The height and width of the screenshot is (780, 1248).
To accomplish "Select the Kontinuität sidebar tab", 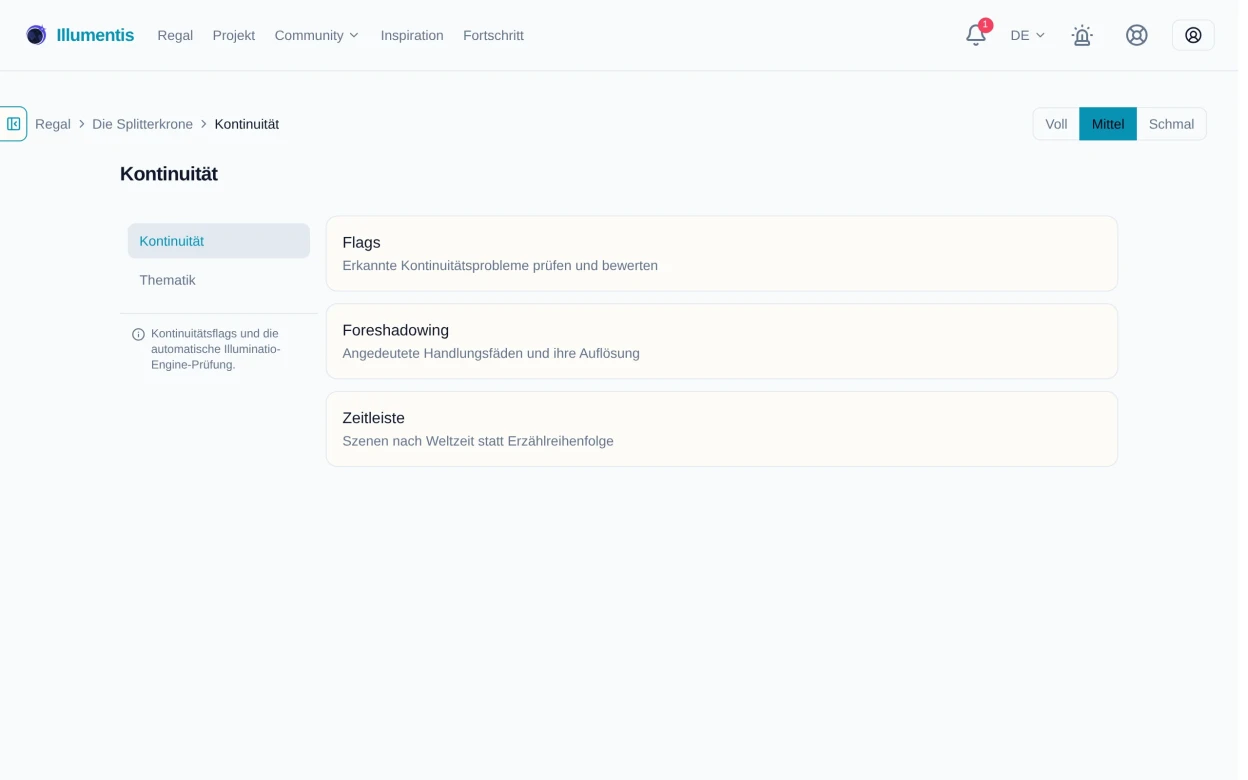I will 219,241.
